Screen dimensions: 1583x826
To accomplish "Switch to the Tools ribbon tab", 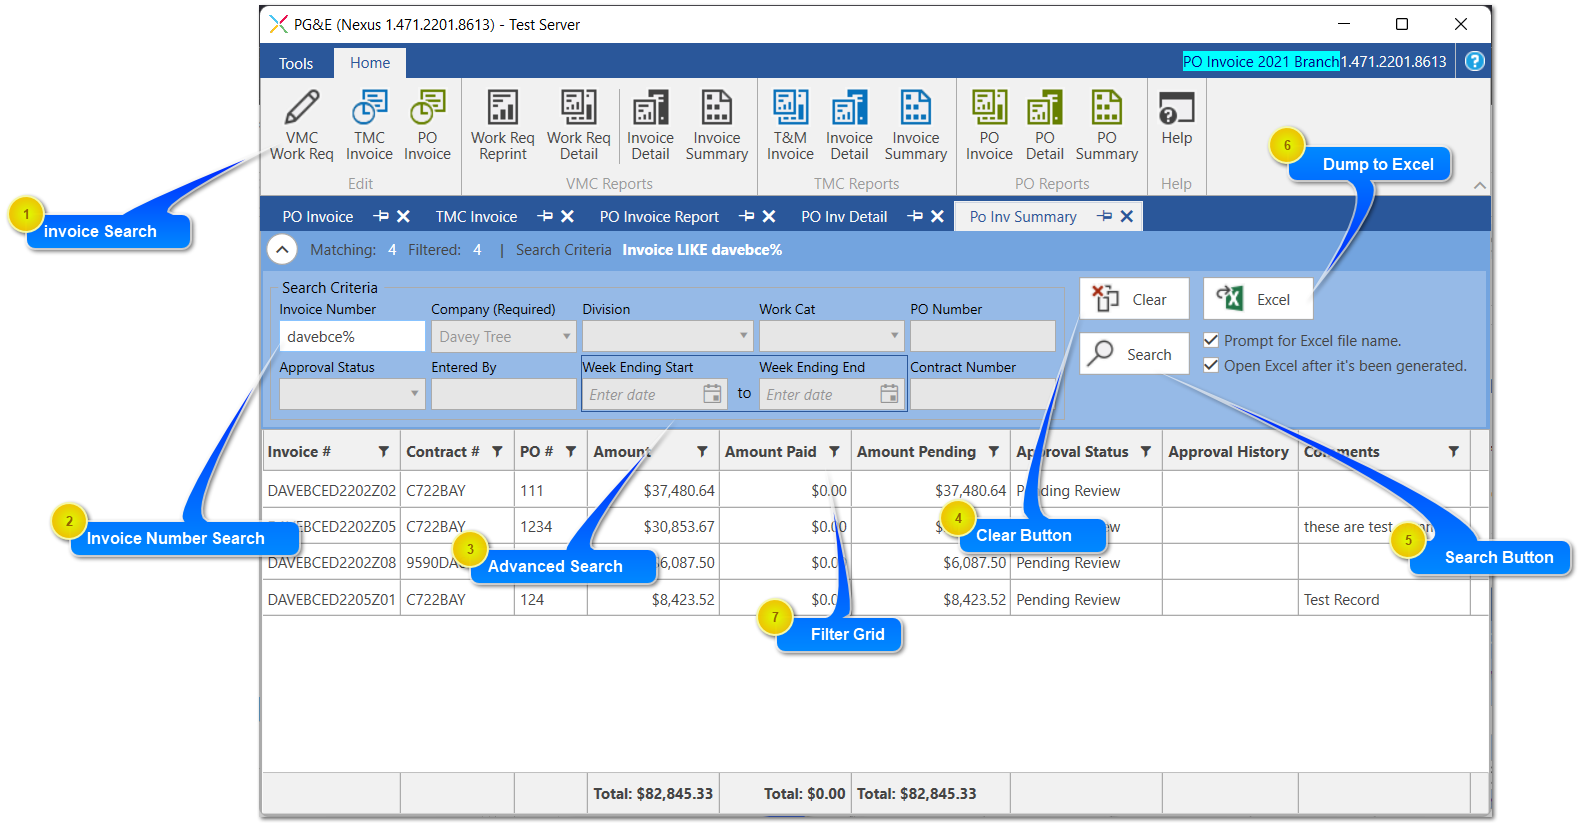I will (x=296, y=63).
